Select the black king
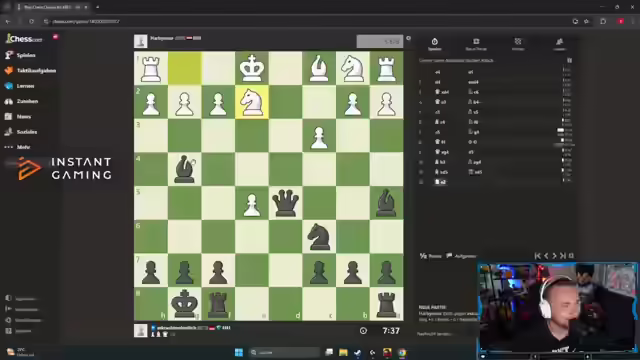Image resolution: width=640 pixels, height=360 pixels. 184,304
